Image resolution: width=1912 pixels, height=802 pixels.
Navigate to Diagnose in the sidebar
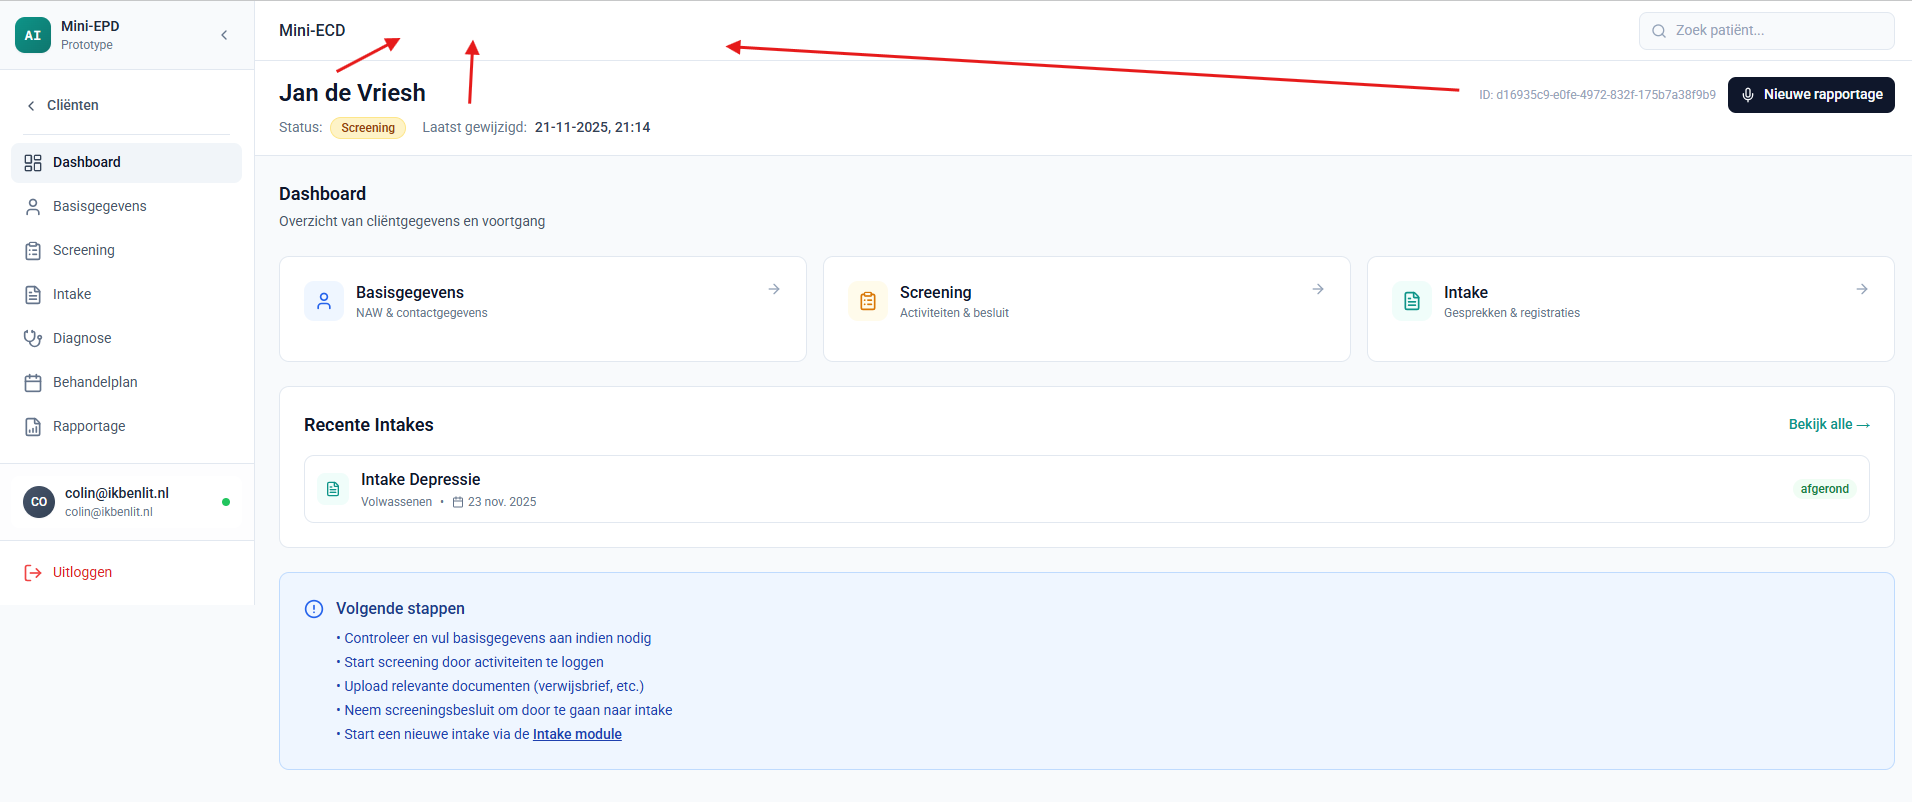coord(127,339)
